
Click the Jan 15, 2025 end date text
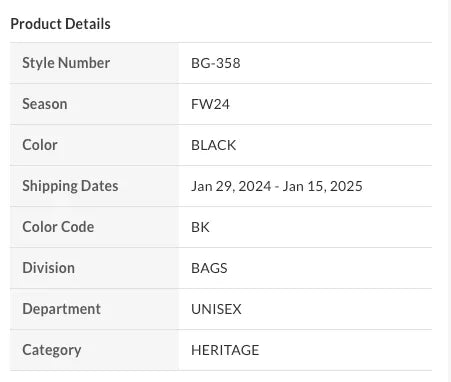[x=323, y=186]
